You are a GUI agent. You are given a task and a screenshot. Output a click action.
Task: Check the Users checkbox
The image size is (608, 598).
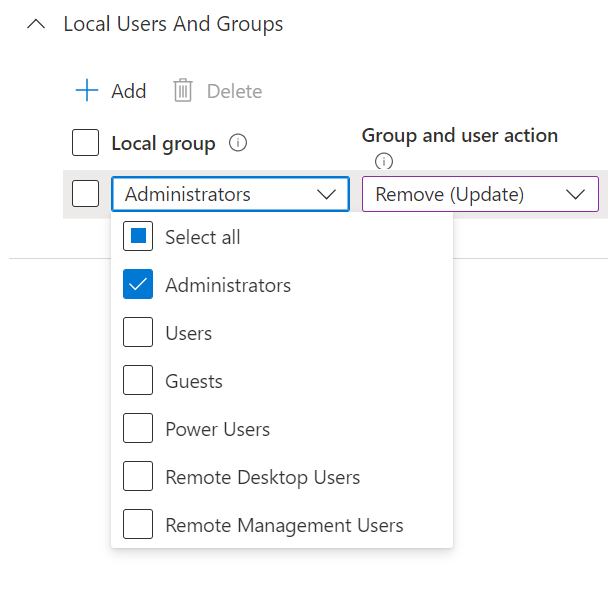(138, 333)
